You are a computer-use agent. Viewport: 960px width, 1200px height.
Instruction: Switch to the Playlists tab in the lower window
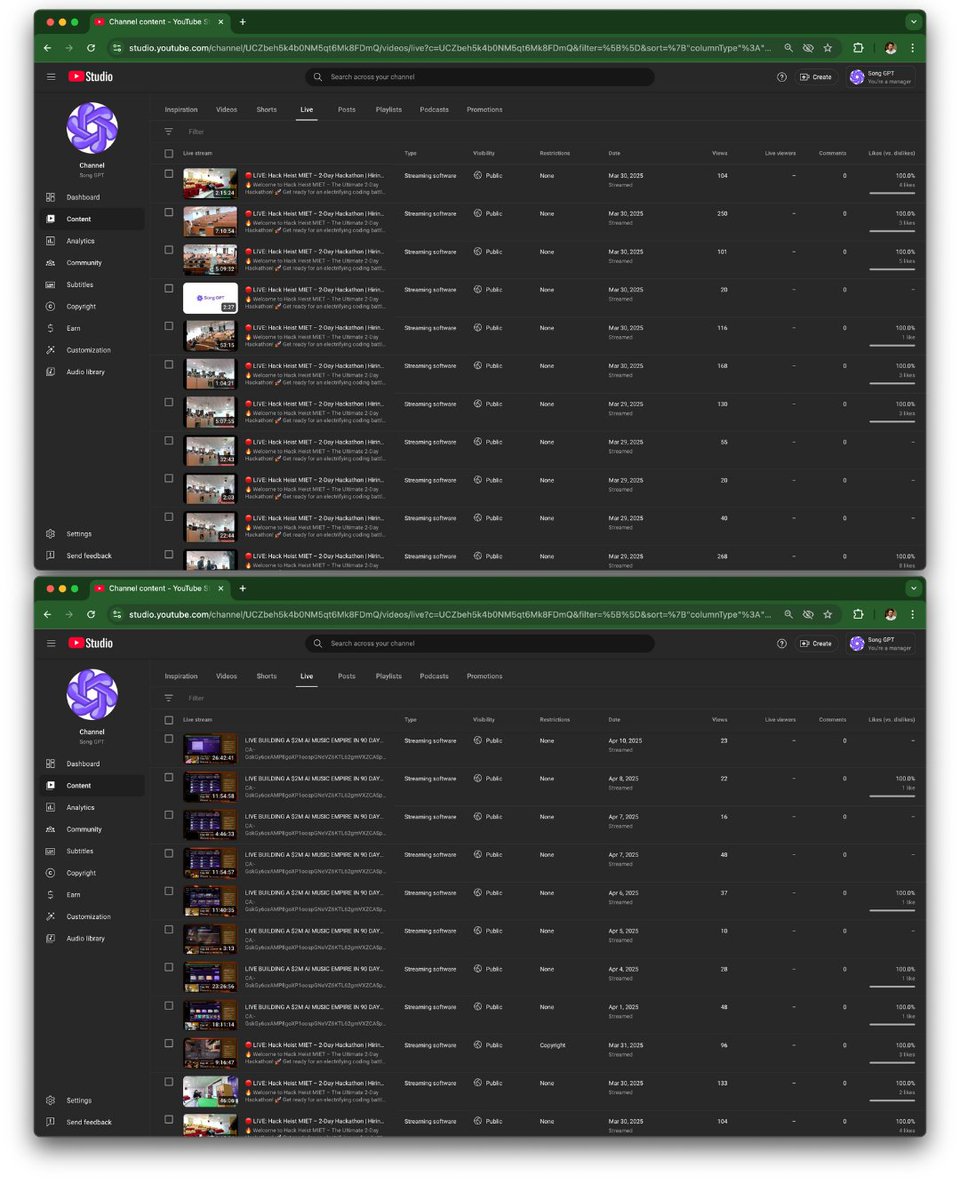coord(389,677)
